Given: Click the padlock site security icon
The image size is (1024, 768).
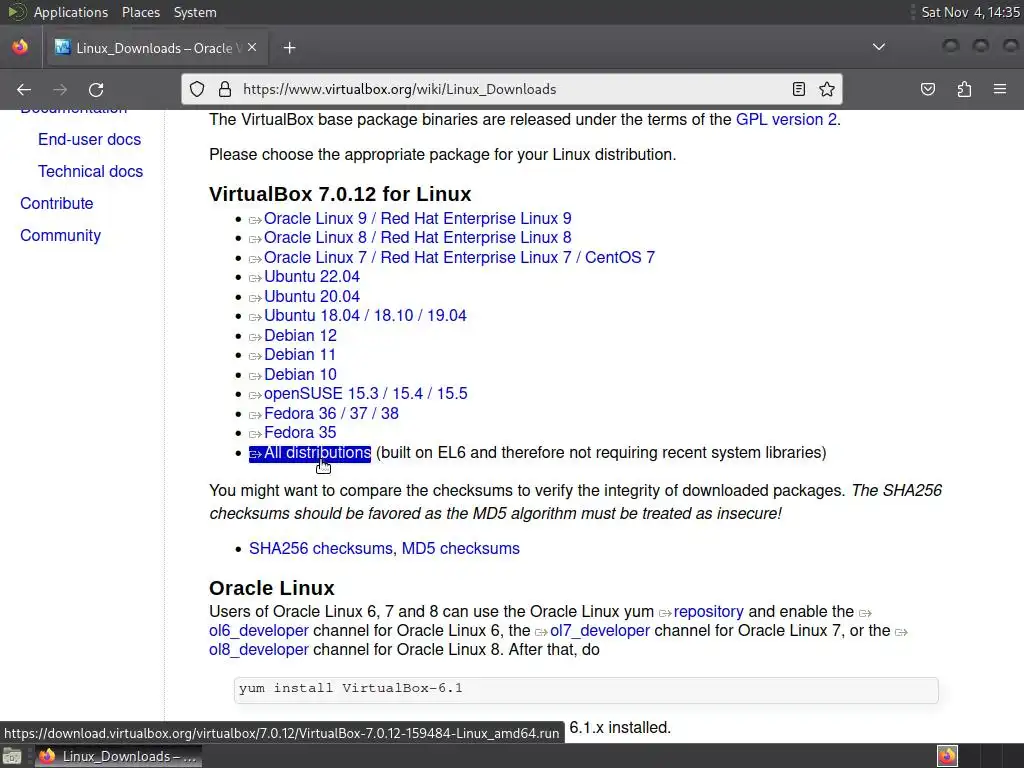Looking at the screenshot, I should coord(225,89).
